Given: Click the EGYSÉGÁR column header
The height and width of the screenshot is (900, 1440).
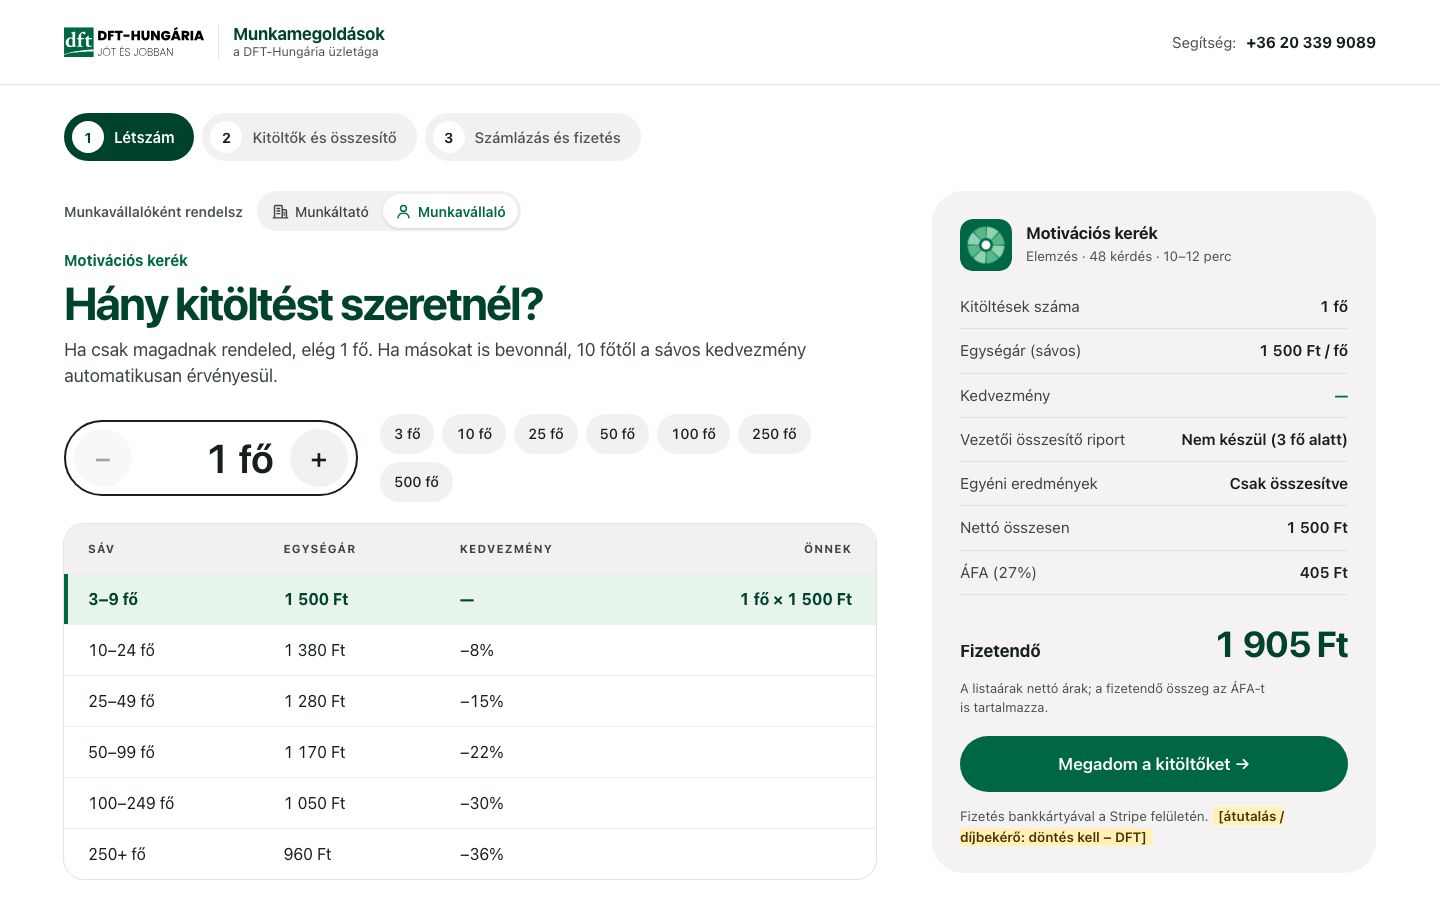Looking at the screenshot, I should pyautogui.click(x=320, y=549).
